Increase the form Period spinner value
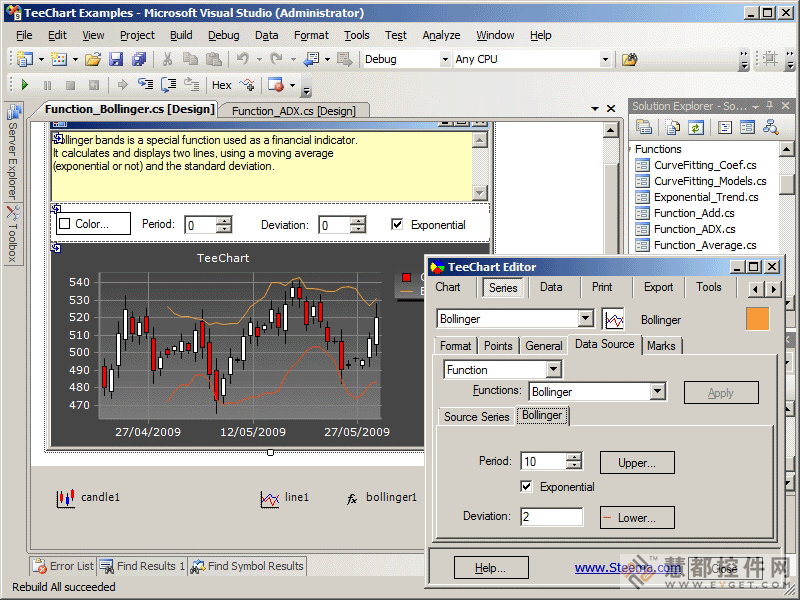This screenshot has width=800, height=600. 223,220
